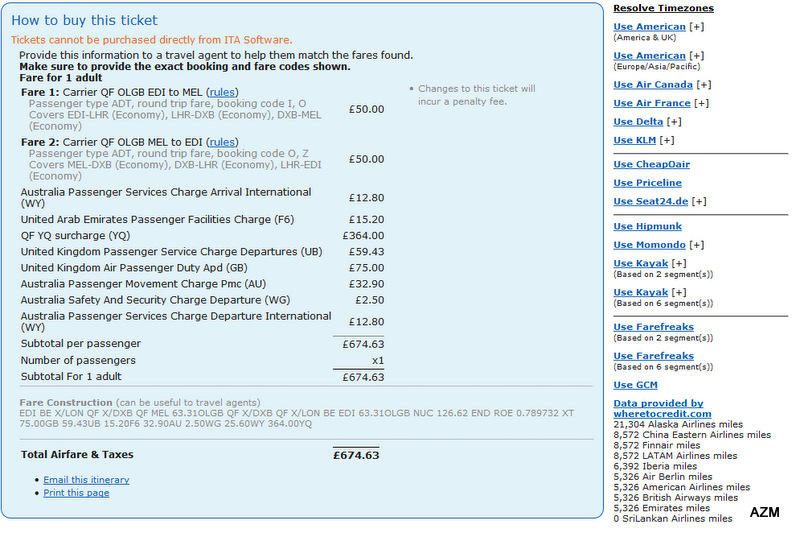This screenshot has width=800, height=537.
Task: Click the Use GCM link
Action: pyautogui.click(x=635, y=385)
